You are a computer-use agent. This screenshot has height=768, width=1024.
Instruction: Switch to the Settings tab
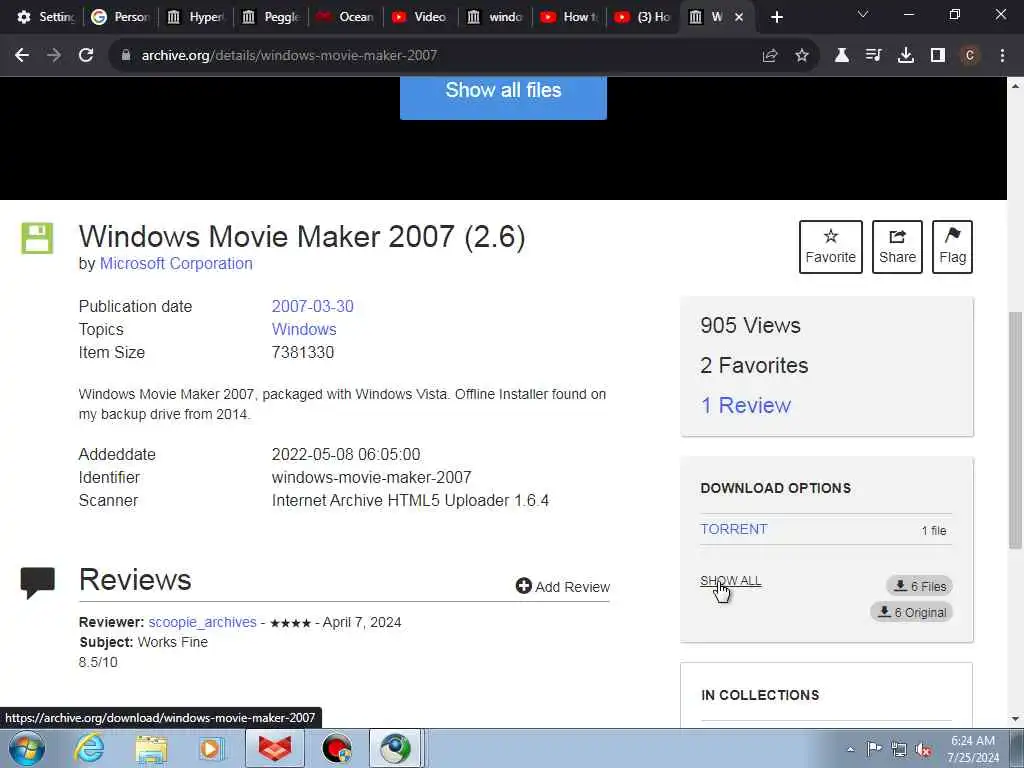(x=46, y=17)
